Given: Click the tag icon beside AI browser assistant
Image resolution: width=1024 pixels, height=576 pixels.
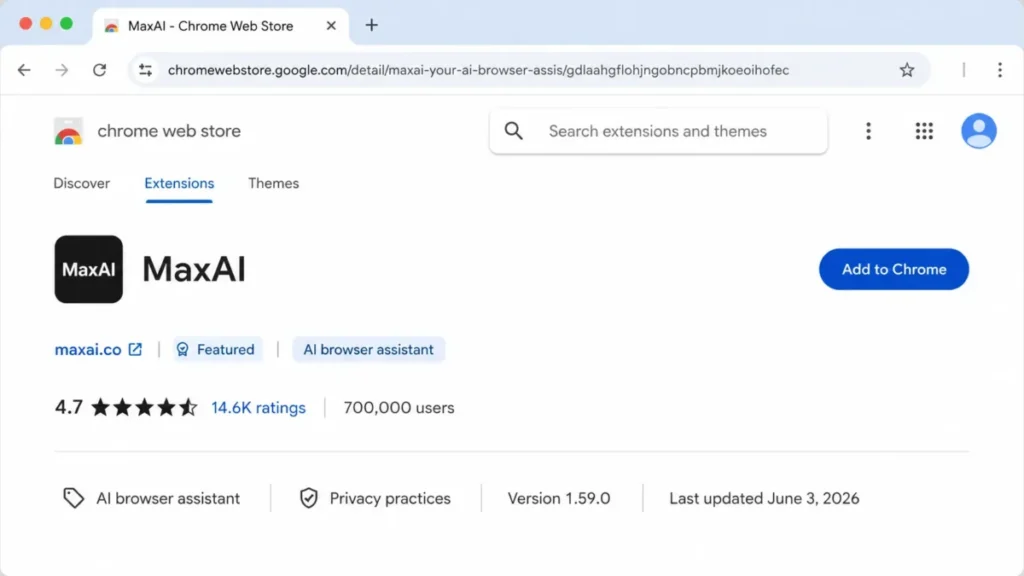Looking at the screenshot, I should pos(73,498).
